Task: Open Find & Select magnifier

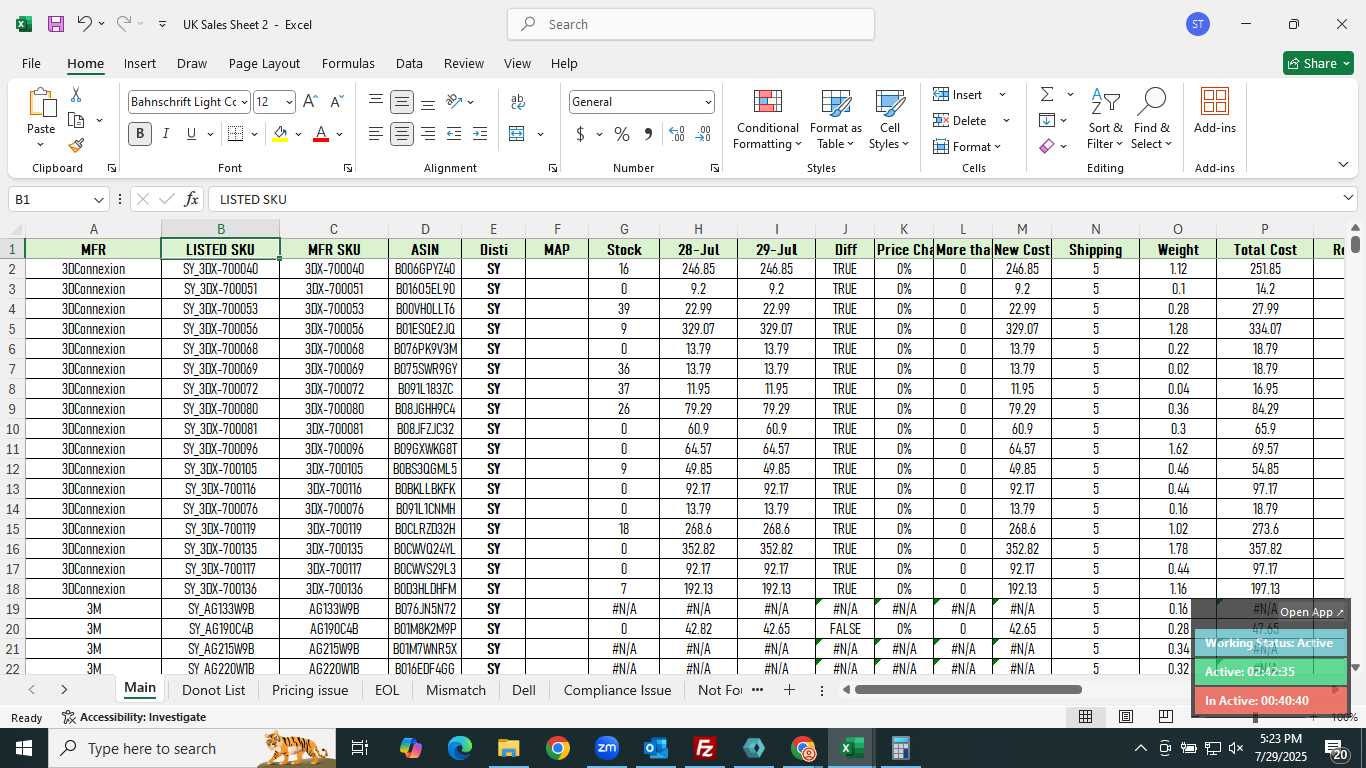Action: [x=1151, y=119]
